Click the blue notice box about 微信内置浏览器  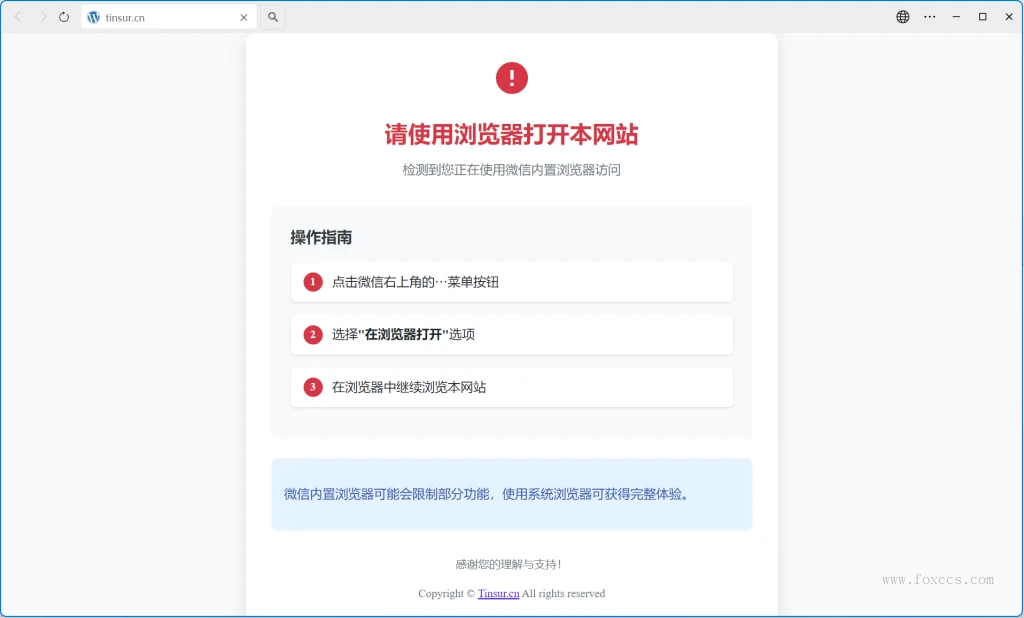(511, 494)
